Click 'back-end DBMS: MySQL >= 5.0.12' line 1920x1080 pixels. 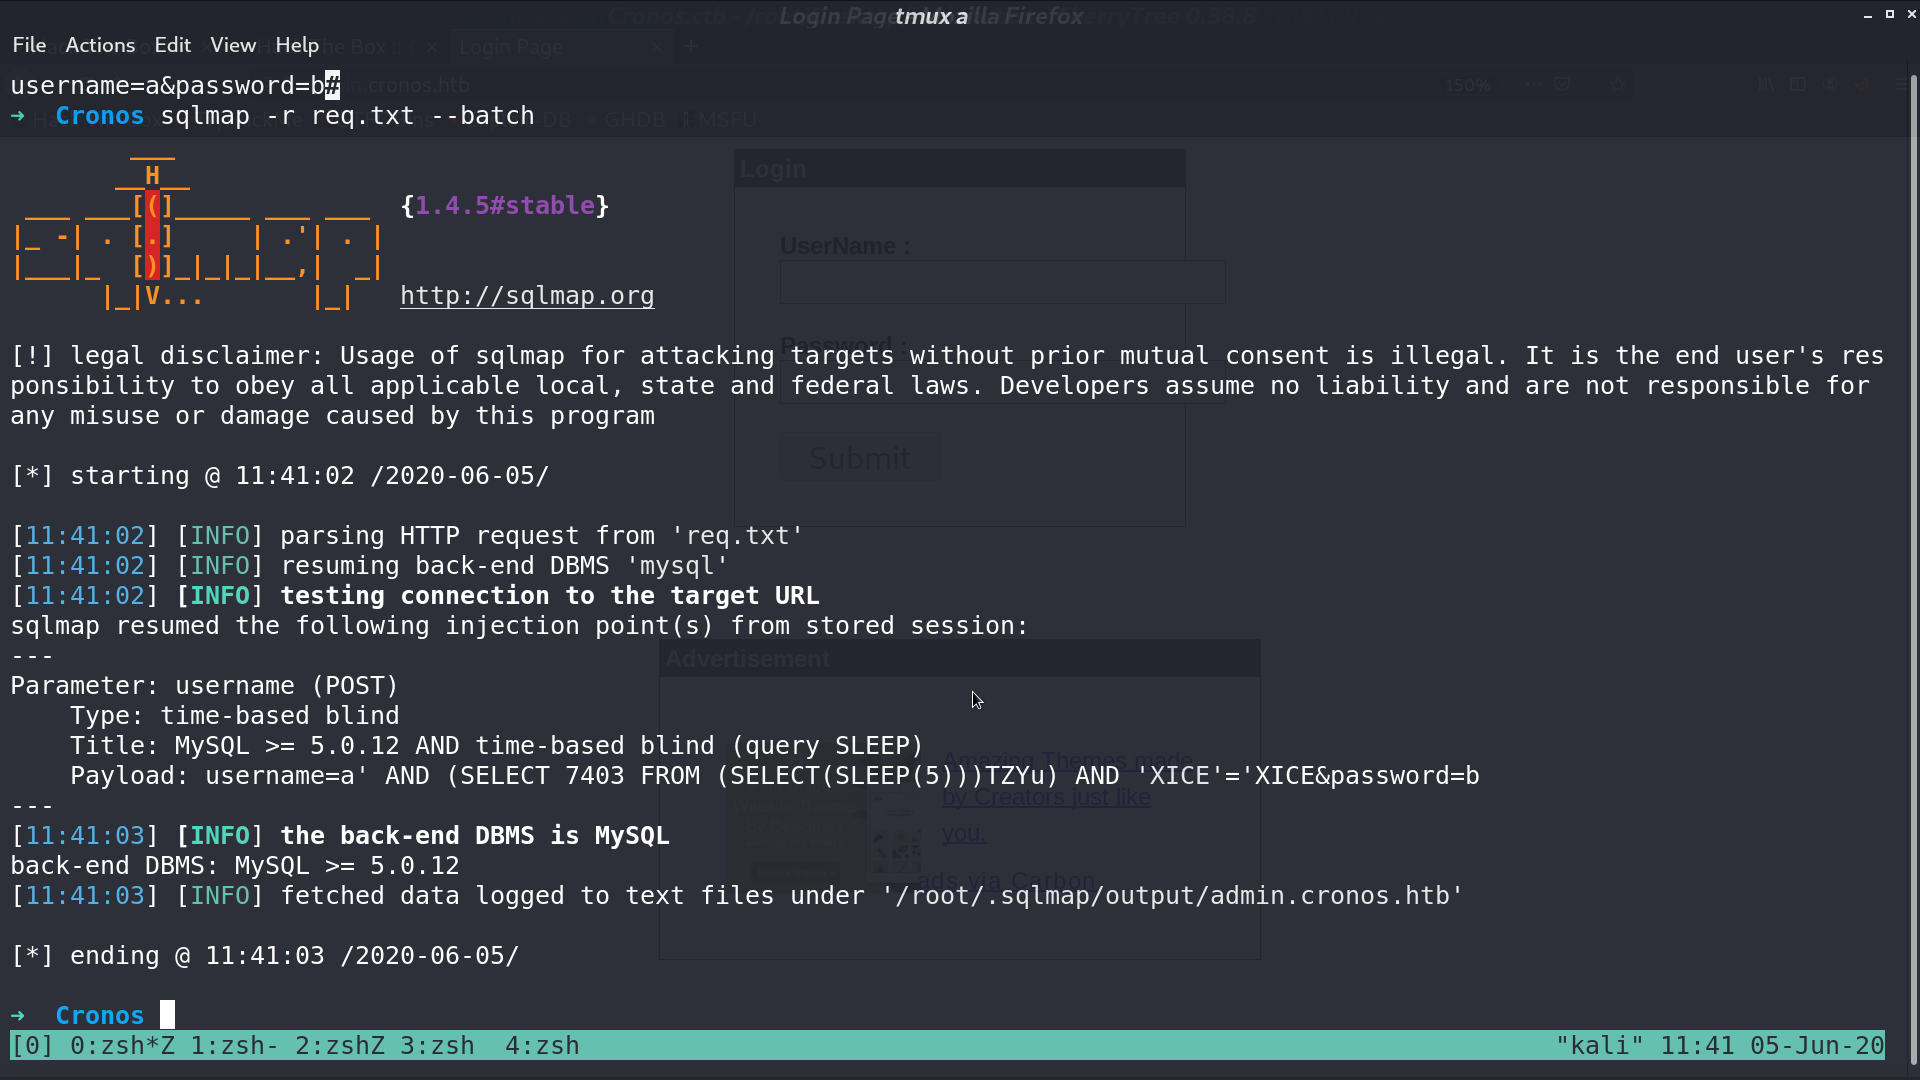click(234, 866)
